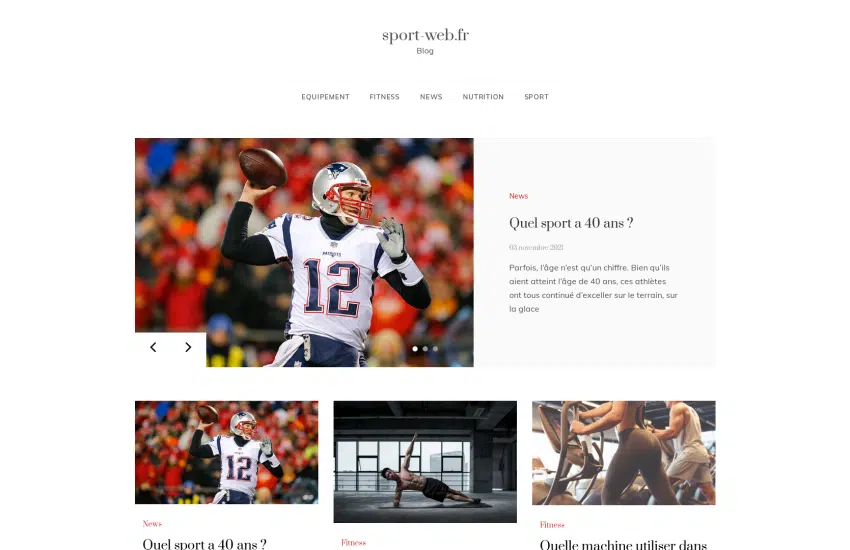850x550 pixels.
Task: Advance slider with right arrow
Action: tap(188, 347)
